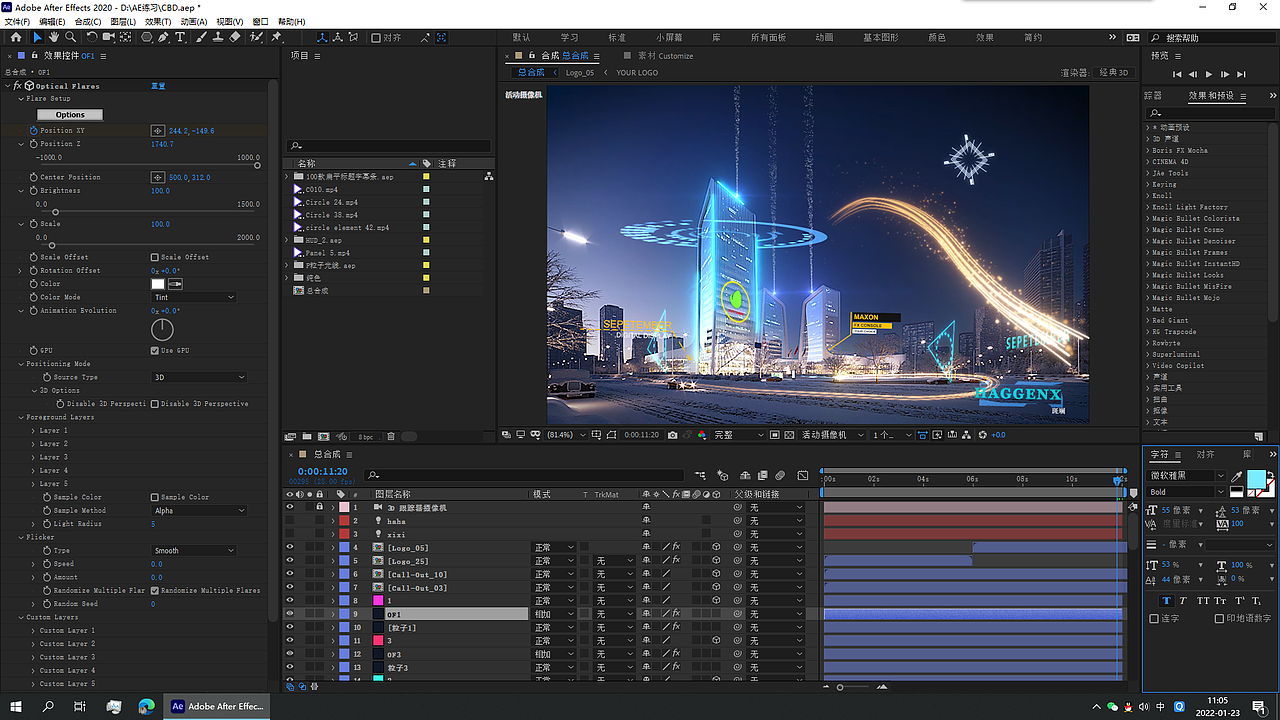Select the Eraser tool
The height and width of the screenshot is (720, 1280).
point(234,37)
